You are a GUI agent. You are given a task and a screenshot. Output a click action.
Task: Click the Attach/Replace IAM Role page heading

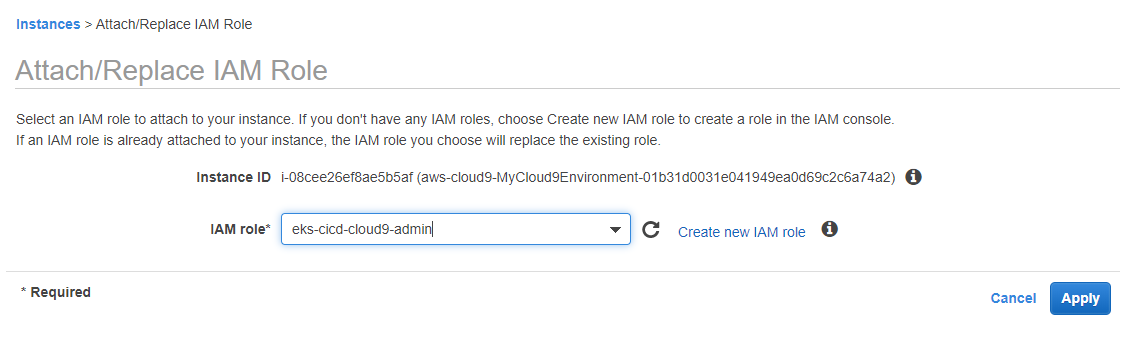click(x=171, y=70)
